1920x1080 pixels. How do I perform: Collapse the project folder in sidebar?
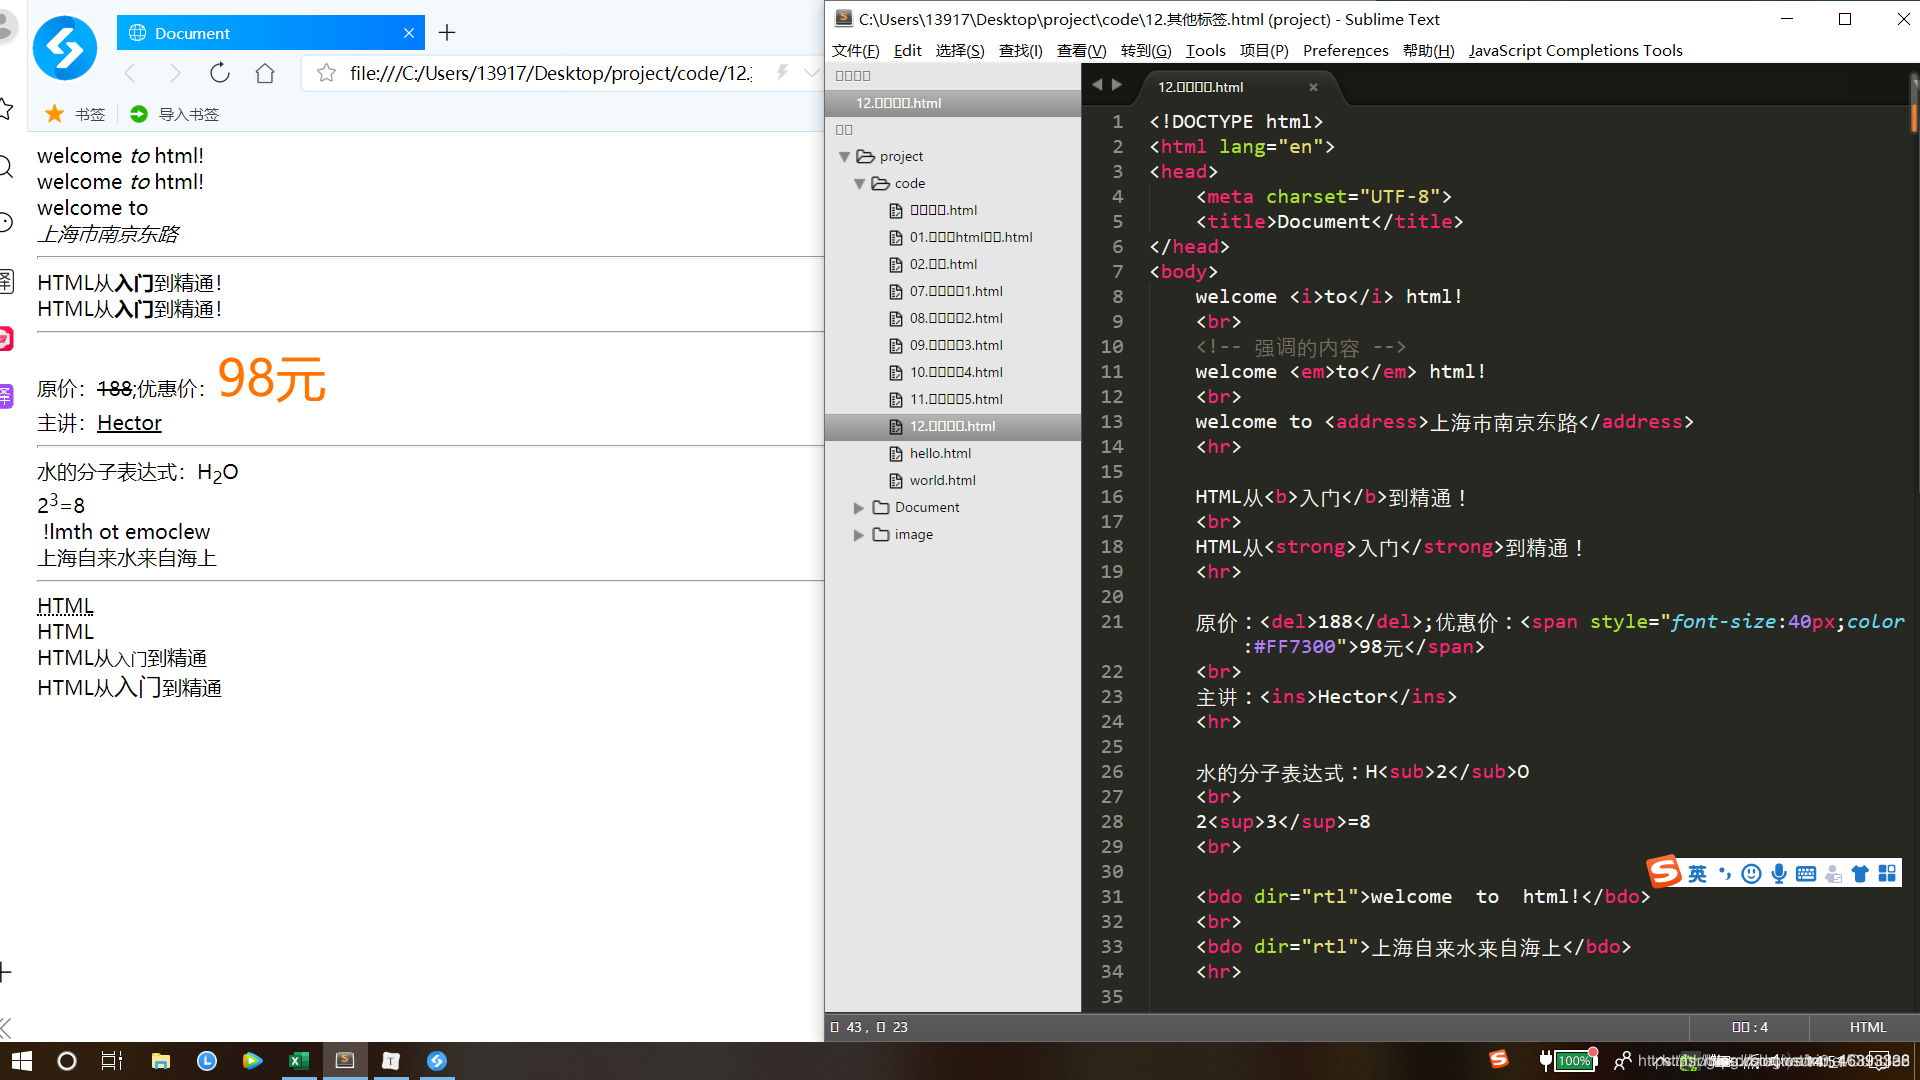845,157
